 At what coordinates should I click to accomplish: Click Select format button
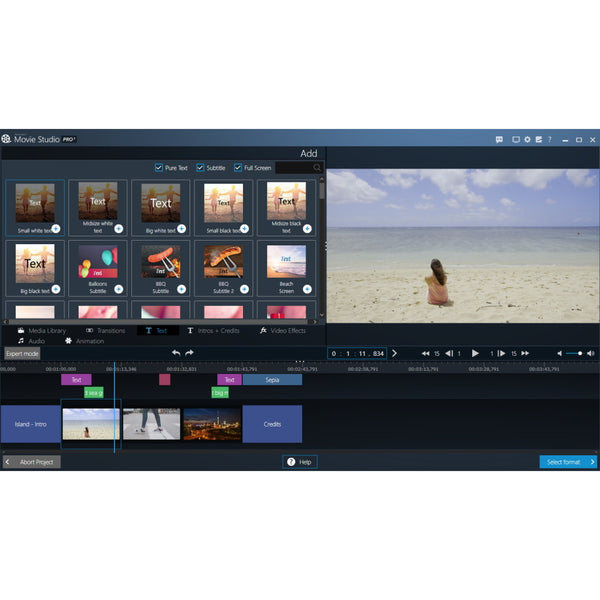pos(568,462)
